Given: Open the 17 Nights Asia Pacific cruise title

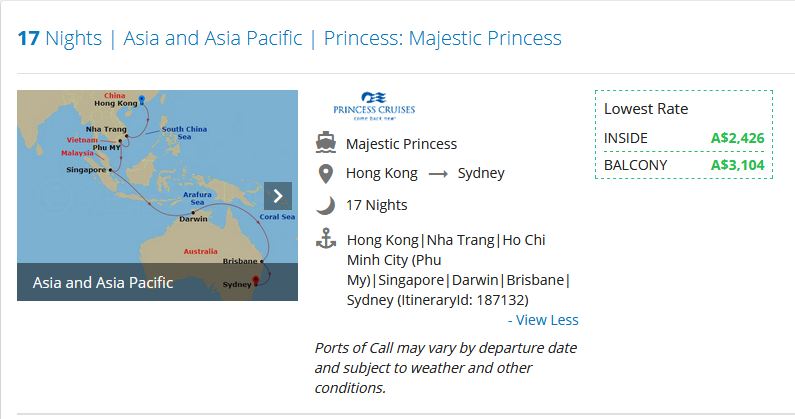Looking at the screenshot, I should pyautogui.click(x=290, y=38).
